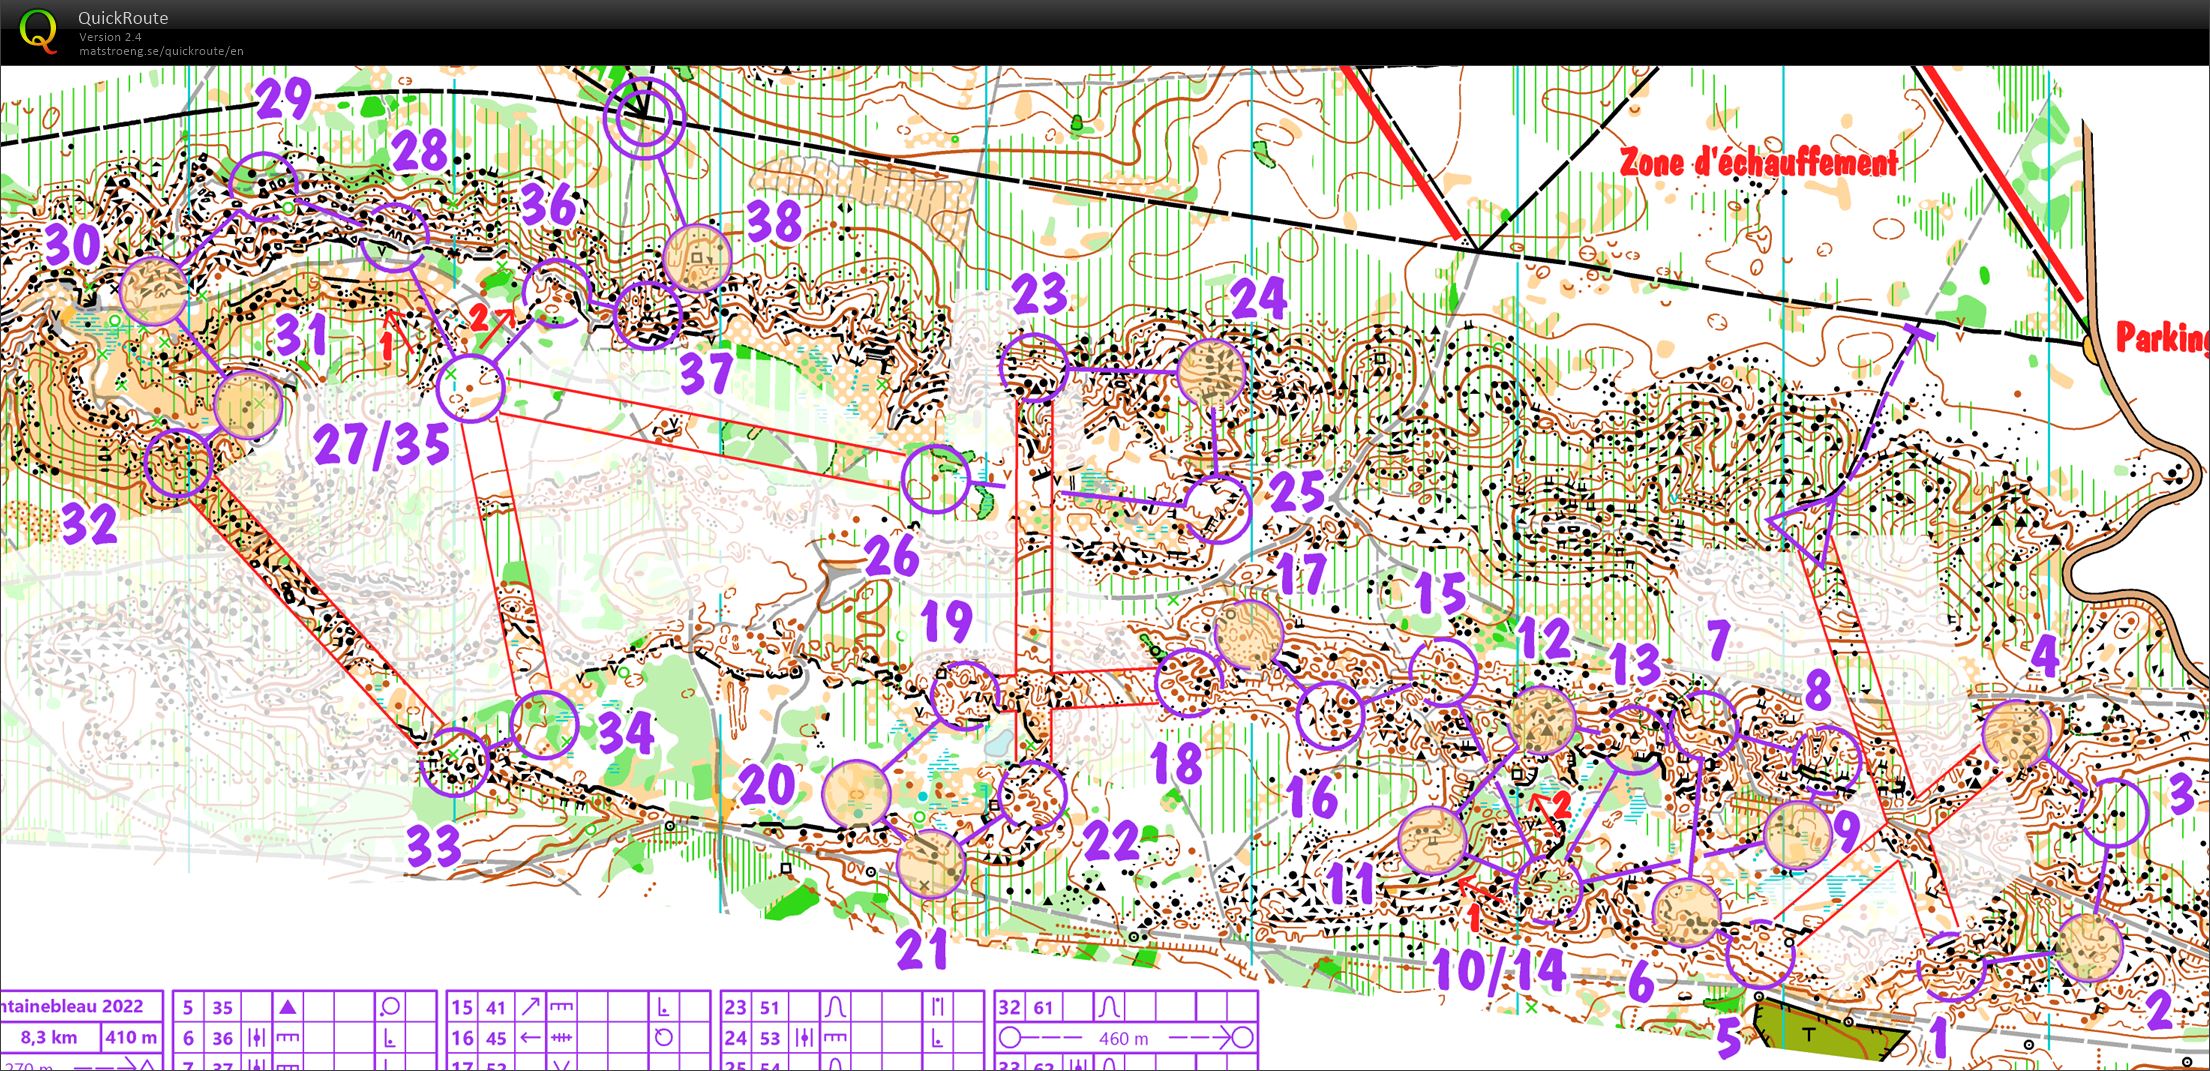Click the 8,3 km course length cell
Image resolution: width=2210 pixels, height=1071 pixels.
pos(49,1038)
